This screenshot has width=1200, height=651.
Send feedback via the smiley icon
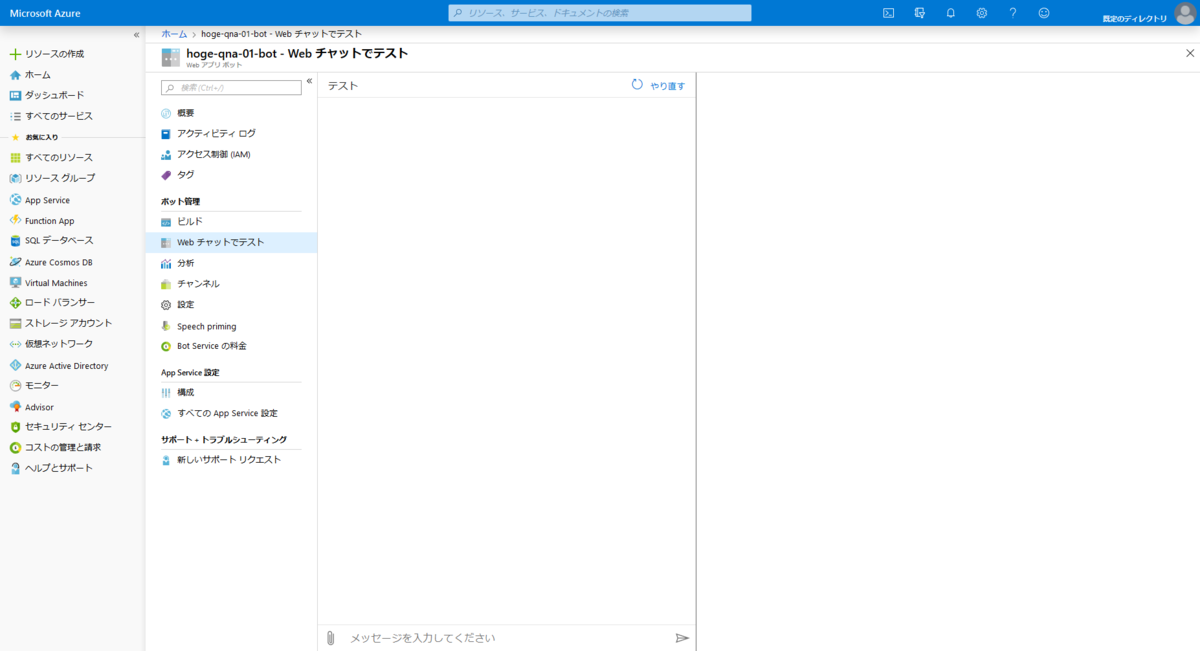pos(1044,13)
